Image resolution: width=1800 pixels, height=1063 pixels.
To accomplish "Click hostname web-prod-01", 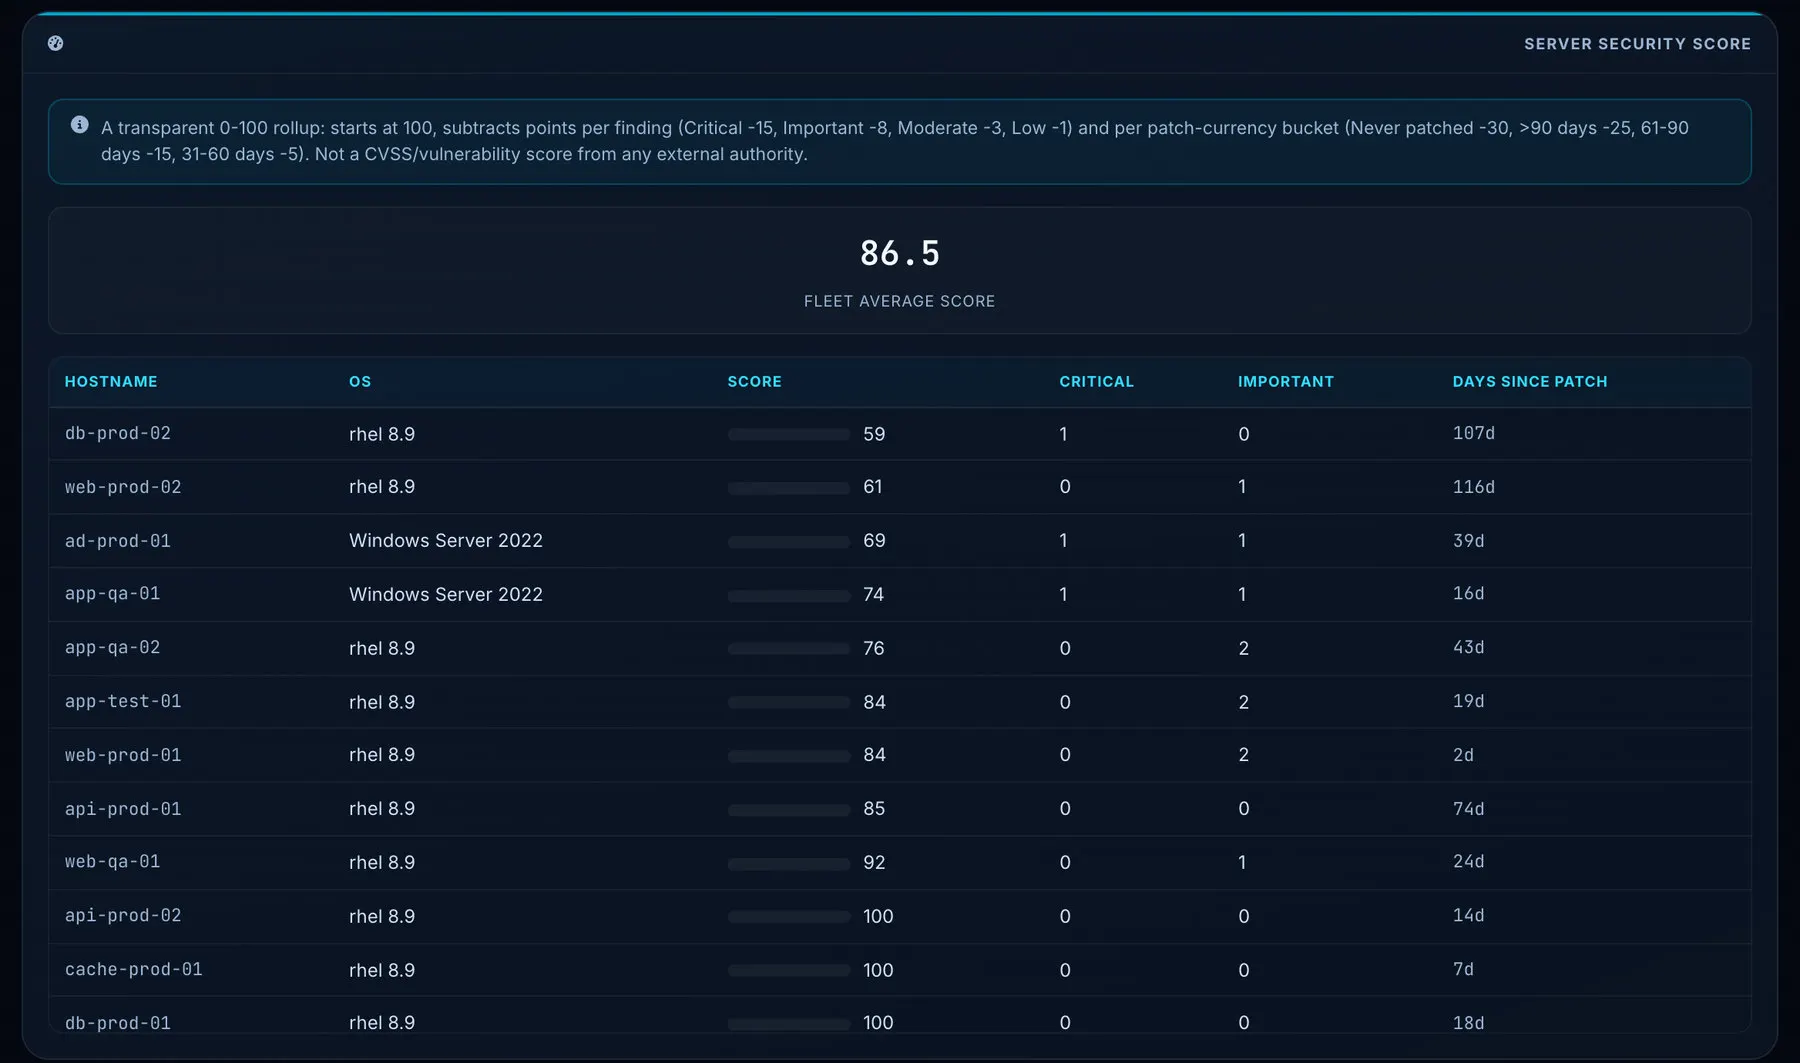I will pos(123,755).
